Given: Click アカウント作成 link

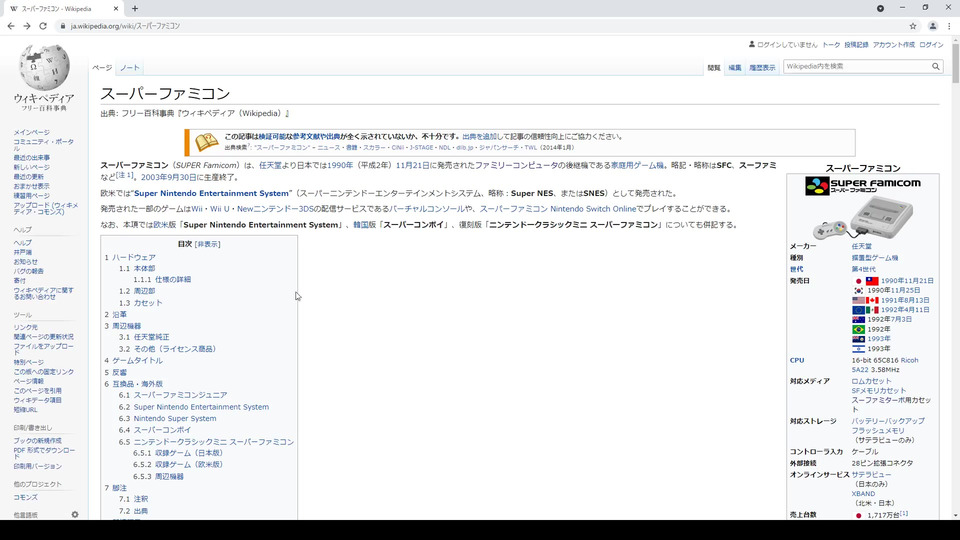Looking at the screenshot, I should point(894,45).
